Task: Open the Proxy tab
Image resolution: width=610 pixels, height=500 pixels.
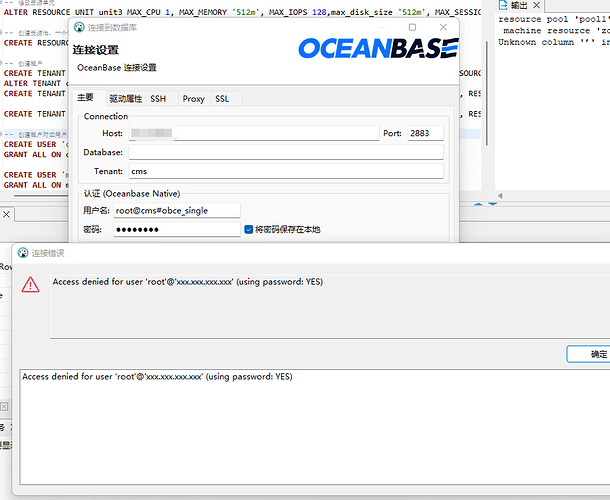Action: pos(193,99)
